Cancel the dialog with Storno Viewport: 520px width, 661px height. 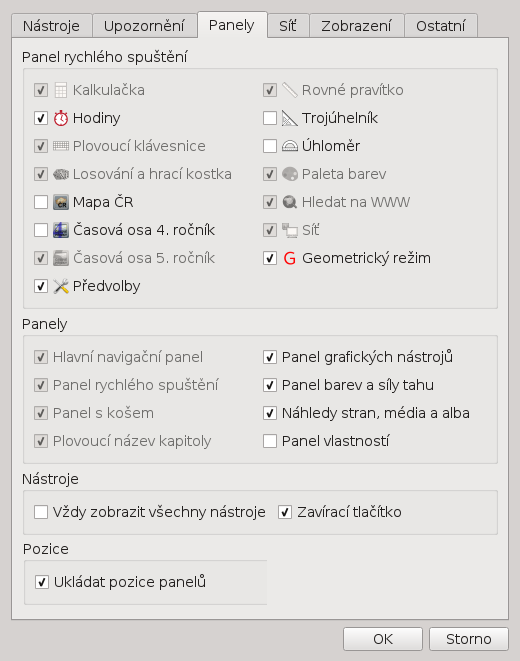[x=469, y=639]
